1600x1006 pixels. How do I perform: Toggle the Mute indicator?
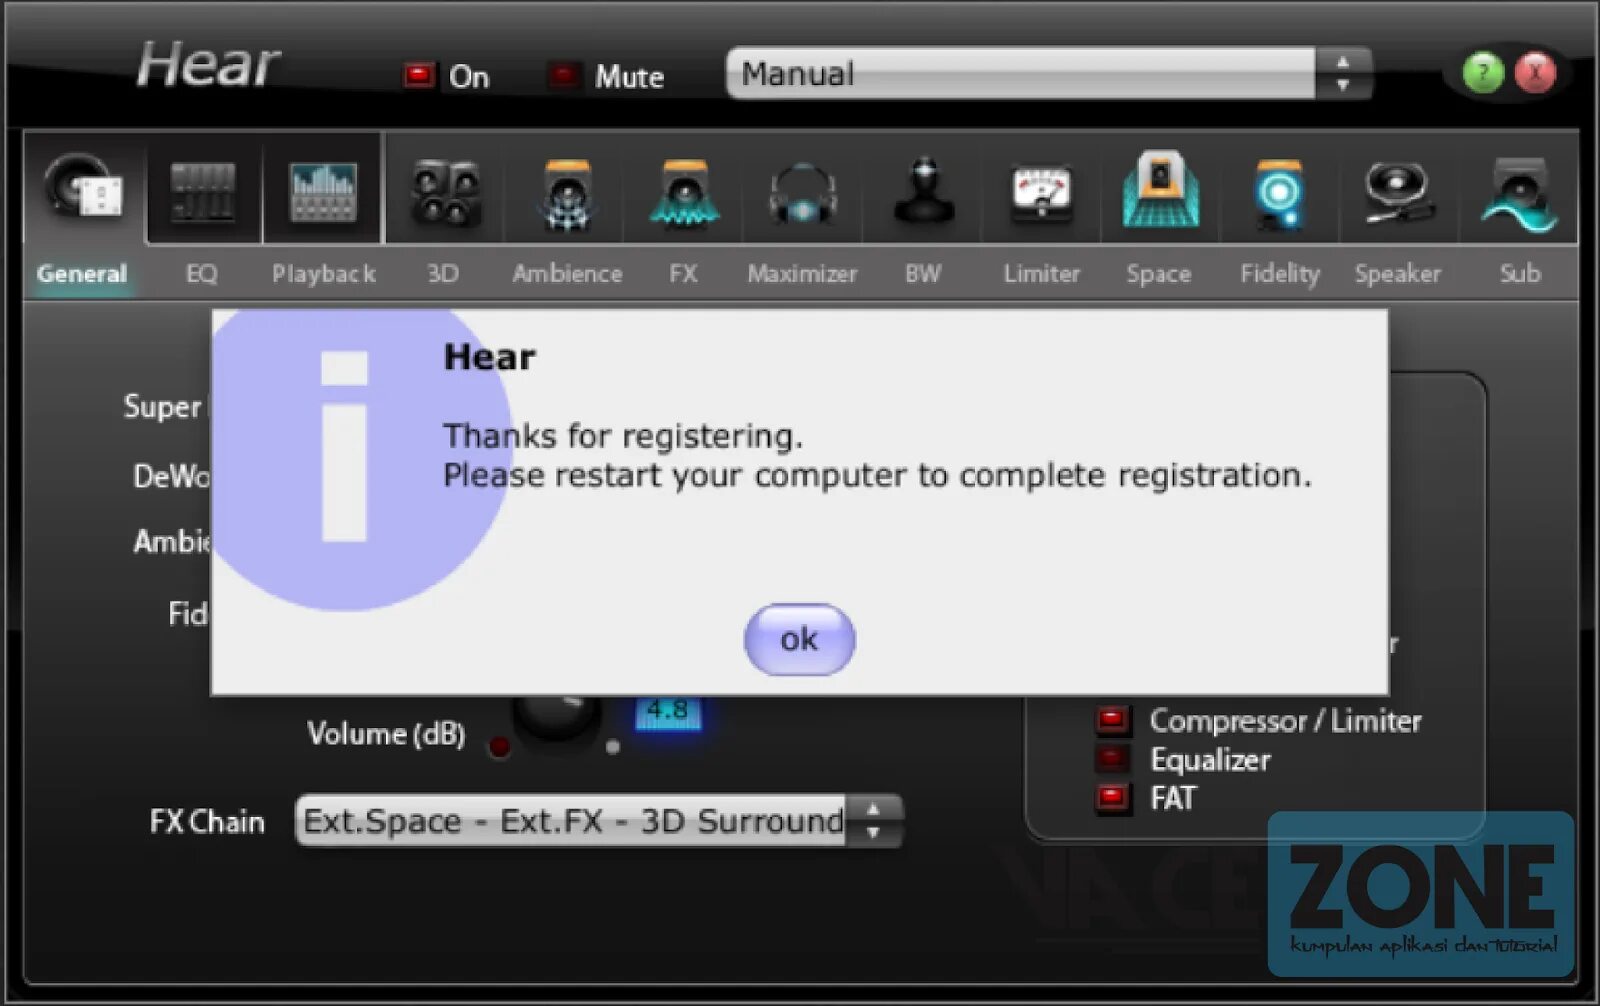coord(564,75)
